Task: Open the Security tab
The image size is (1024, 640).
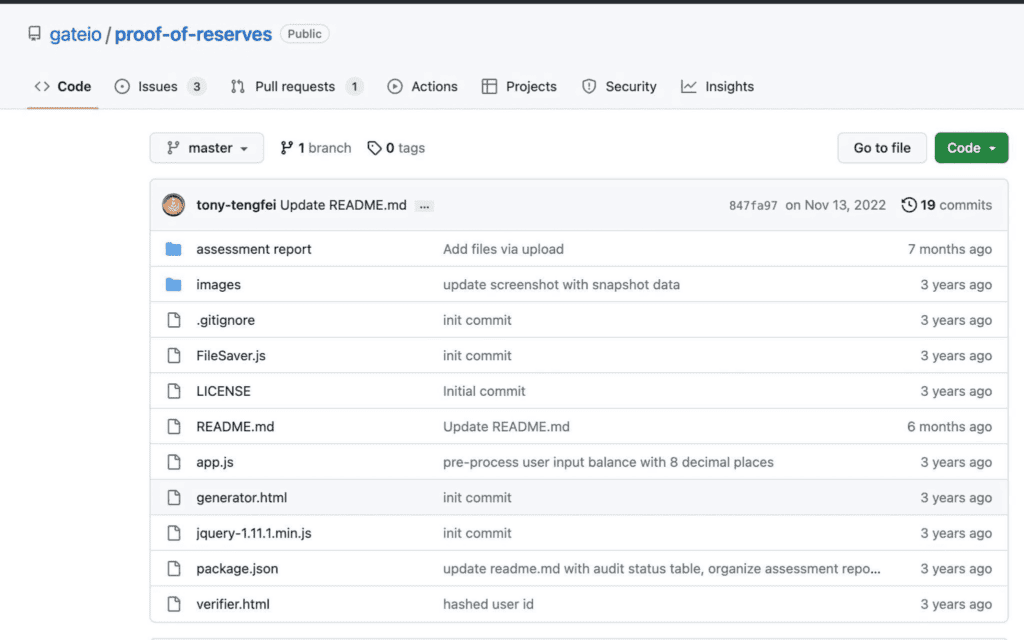Action: click(x=619, y=86)
